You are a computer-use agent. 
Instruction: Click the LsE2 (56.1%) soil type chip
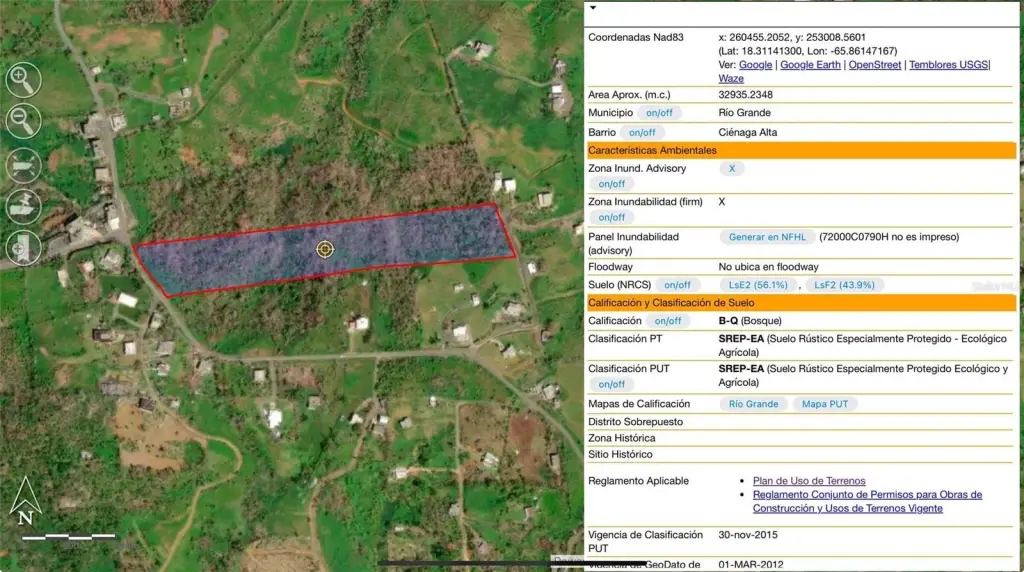pyautogui.click(x=758, y=285)
